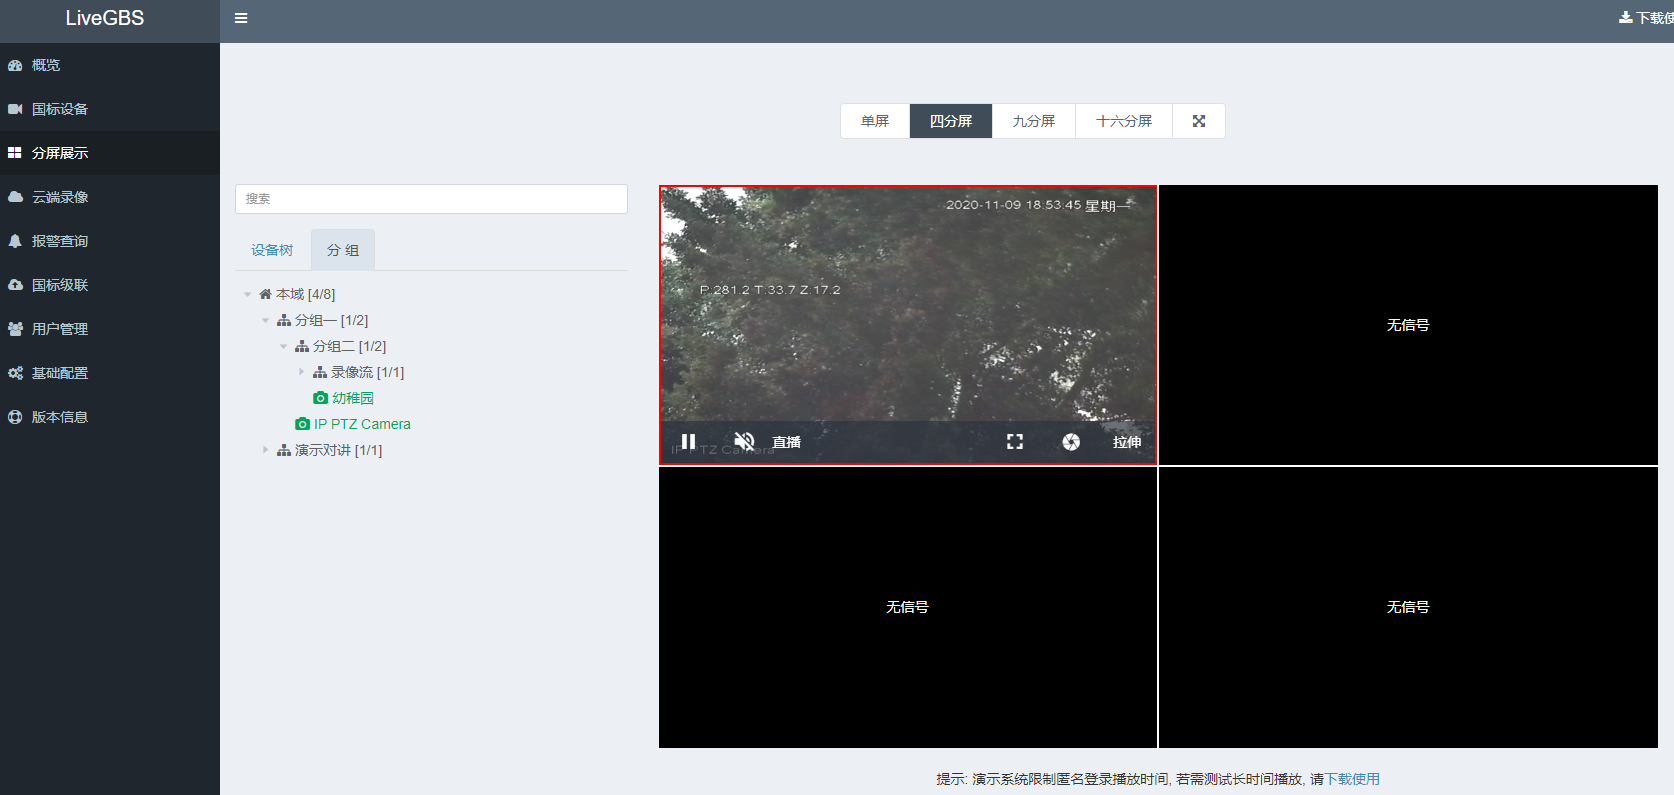Collapse the 本域 [4/8] node arrow
Viewport: 1674px width, 795px height.
coord(247,294)
